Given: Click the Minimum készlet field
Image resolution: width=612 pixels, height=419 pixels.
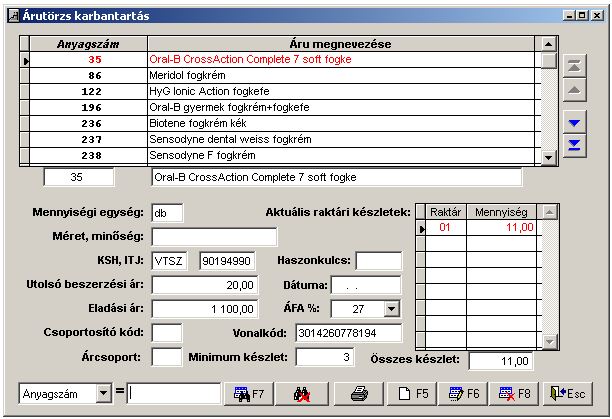Looking at the screenshot, I should [x=325, y=357].
